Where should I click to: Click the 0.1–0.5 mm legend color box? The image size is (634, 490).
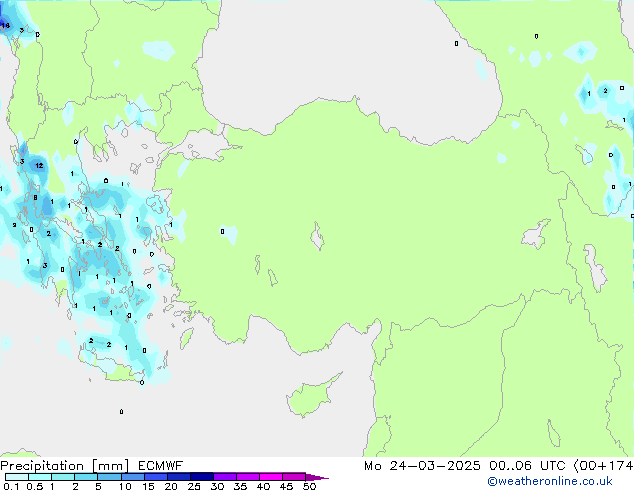coord(17,477)
